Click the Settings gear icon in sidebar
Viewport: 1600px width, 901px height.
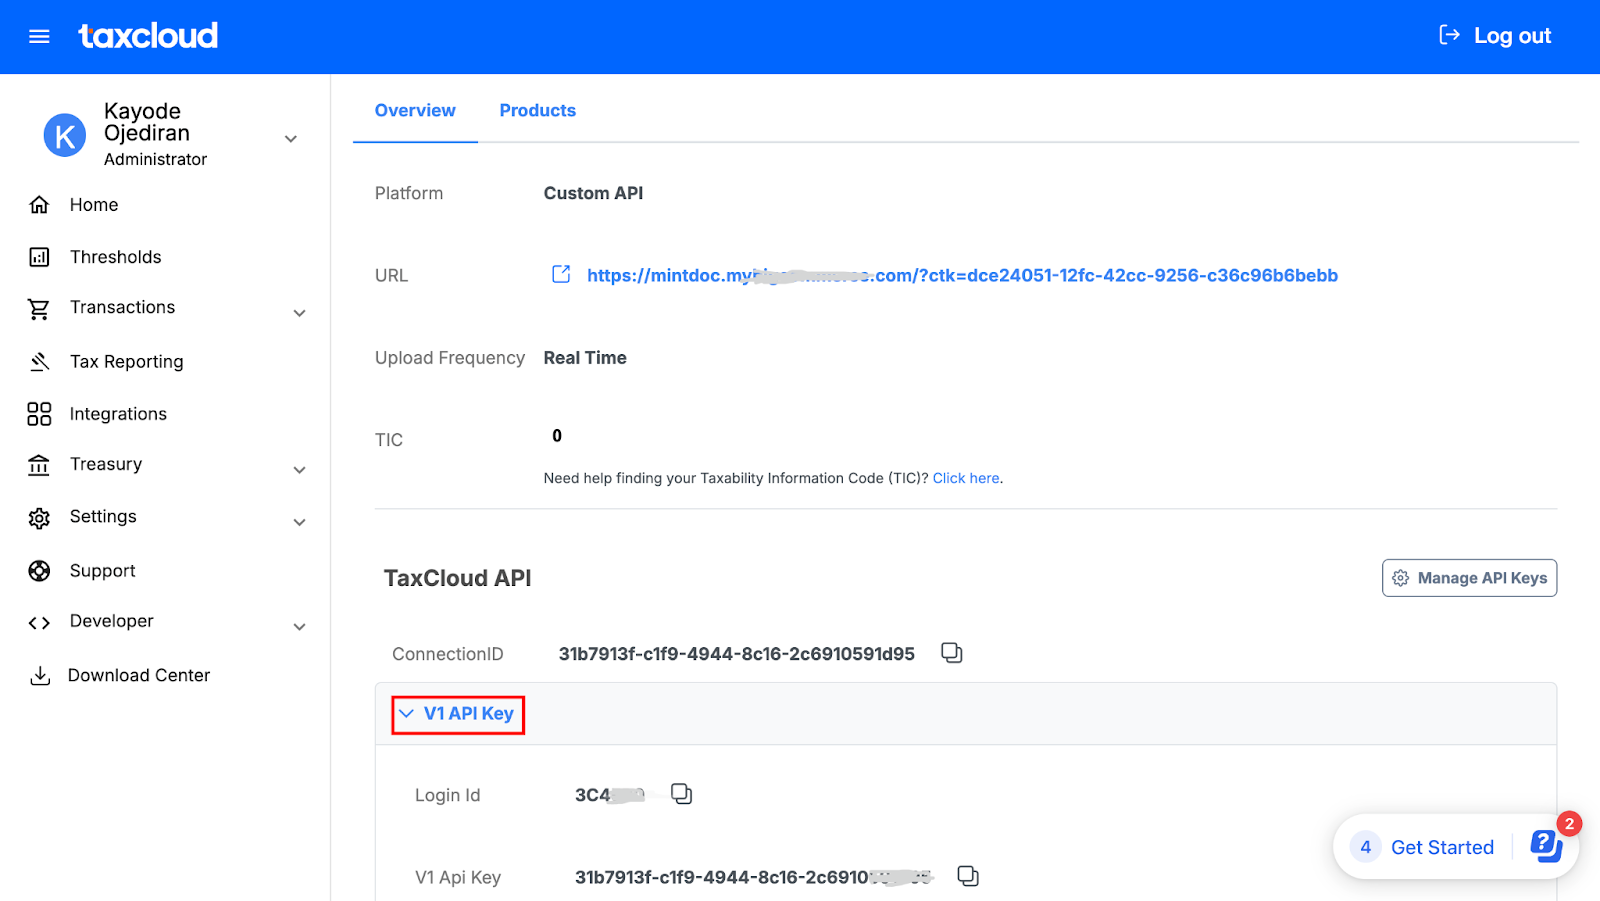tap(39, 518)
